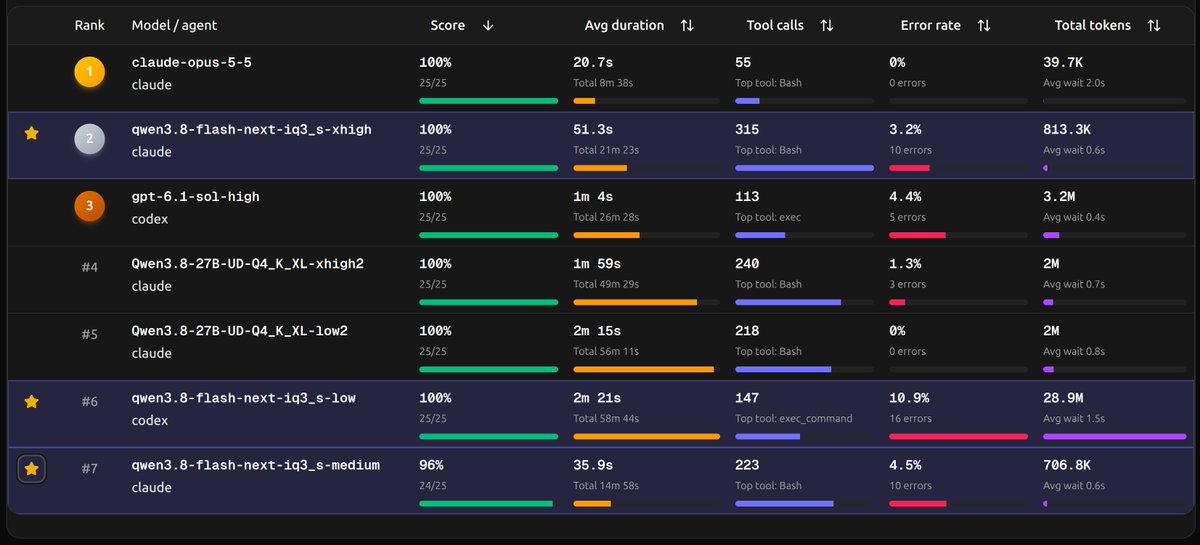The height and width of the screenshot is (545, 1200).
Task: Unstar the qwen3.8-flash-next-iq3_s-xhigh row
Action: [31, 133]
